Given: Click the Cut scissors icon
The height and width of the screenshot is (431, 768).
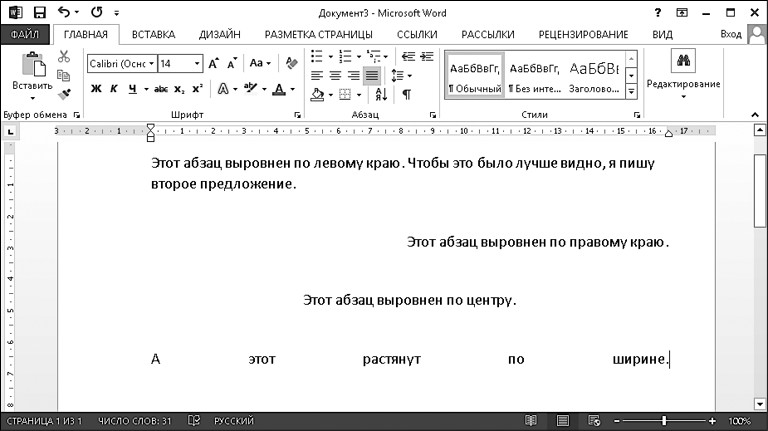Looking at the screenshot, I should coord(64,56).
